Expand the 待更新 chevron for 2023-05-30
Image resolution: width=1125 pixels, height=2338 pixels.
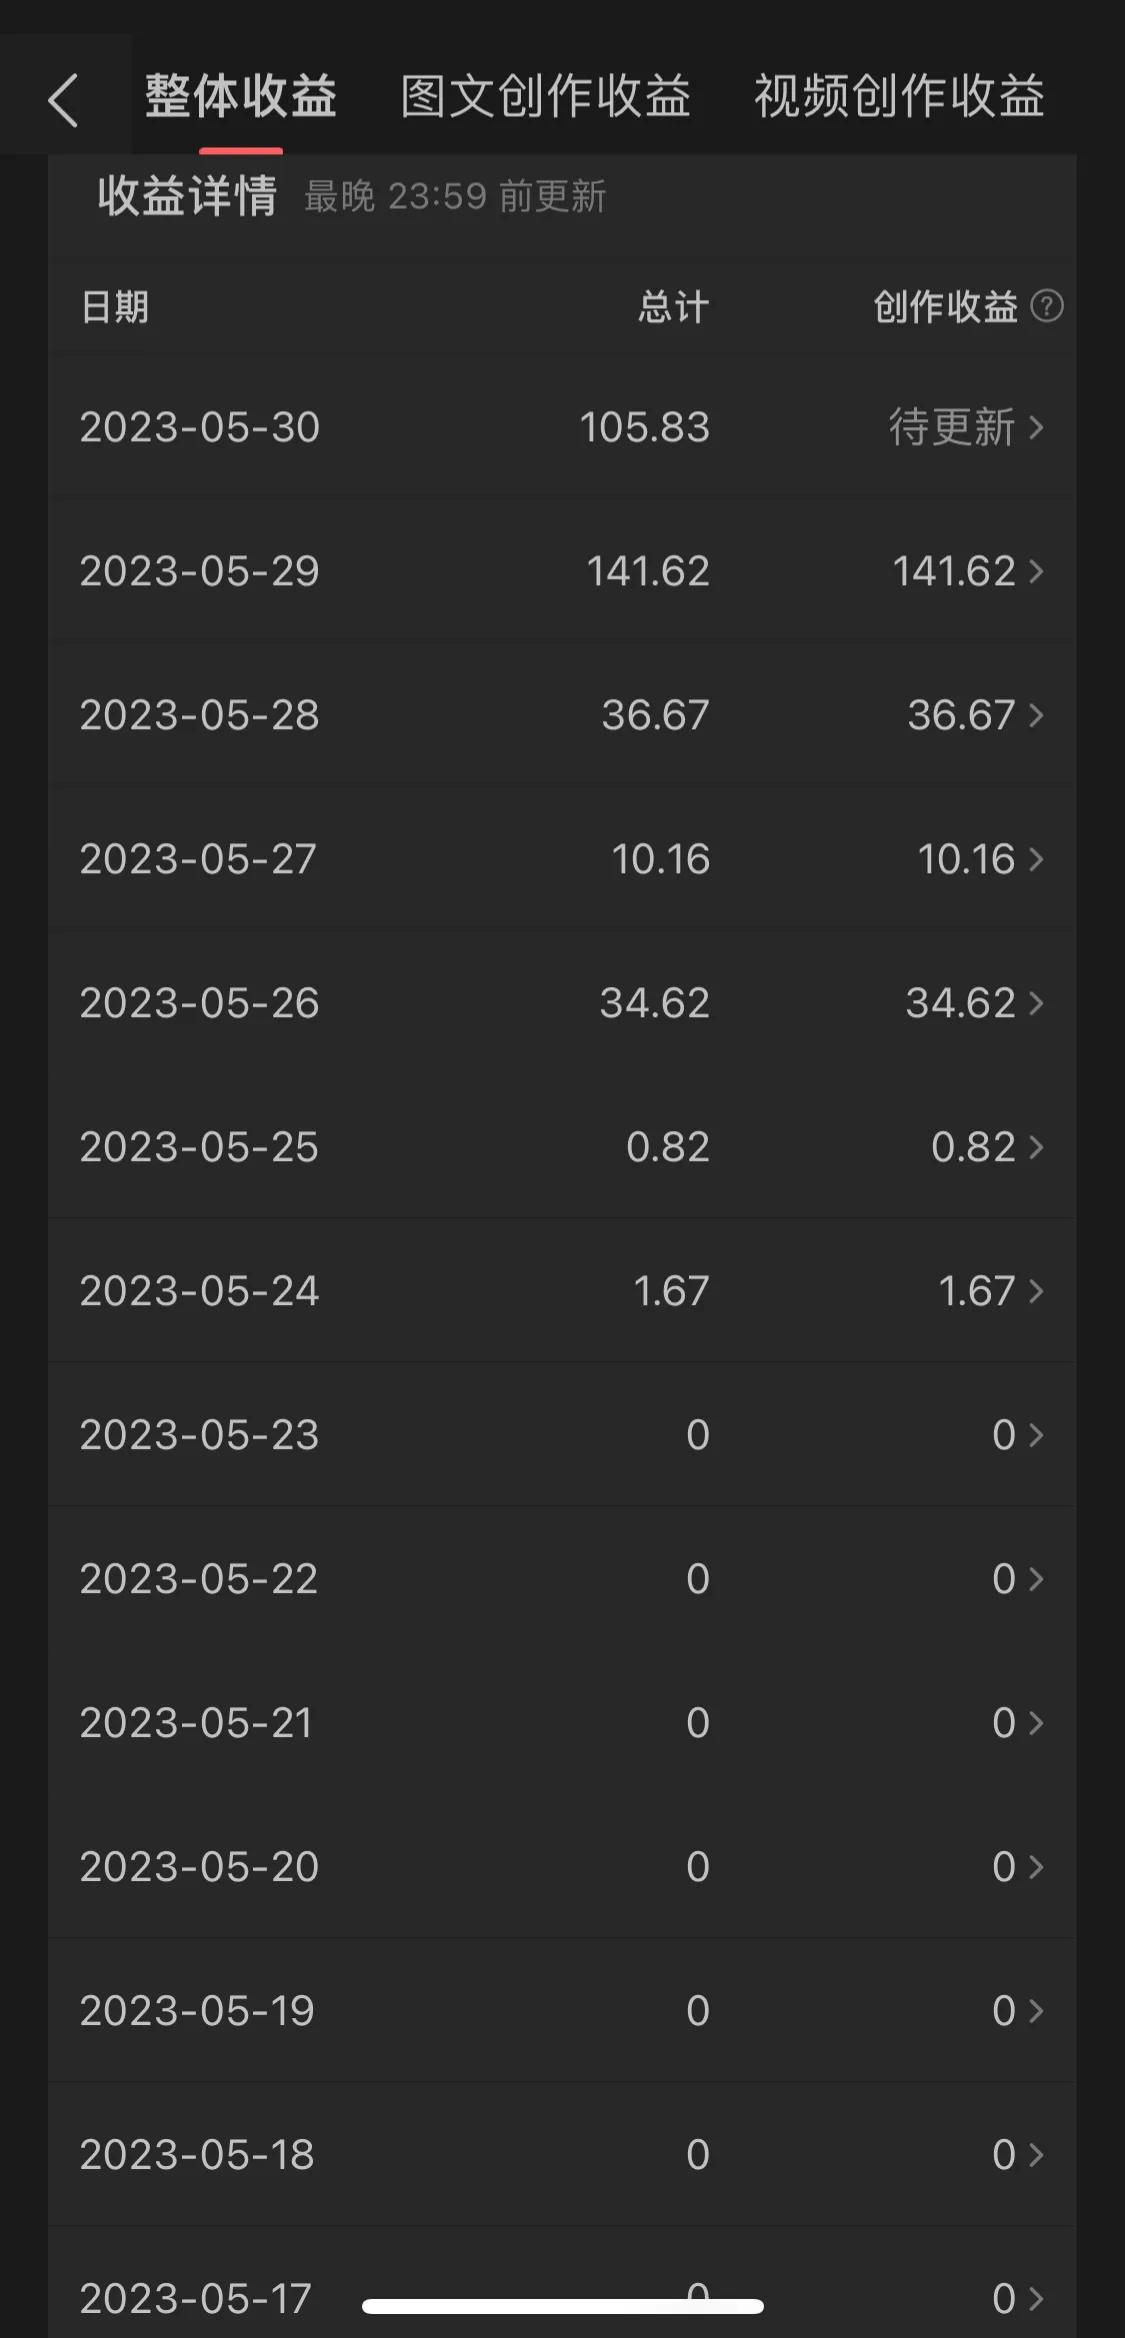click(1036, 428)
